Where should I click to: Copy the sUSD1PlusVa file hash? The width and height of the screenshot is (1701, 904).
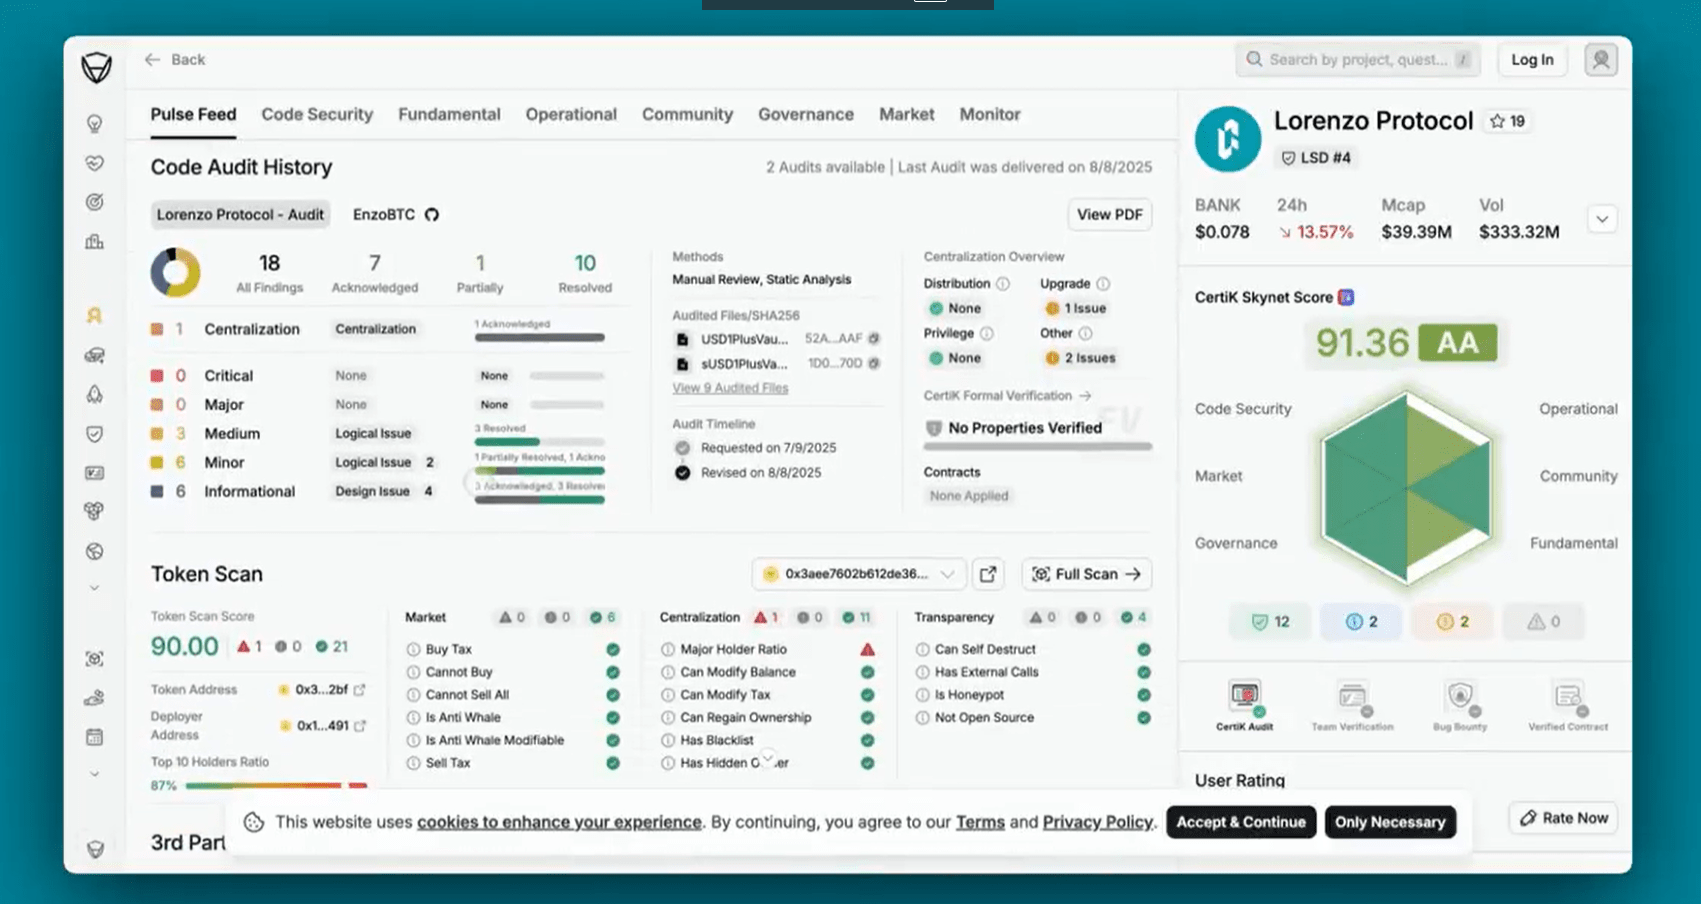pos(874,363)
